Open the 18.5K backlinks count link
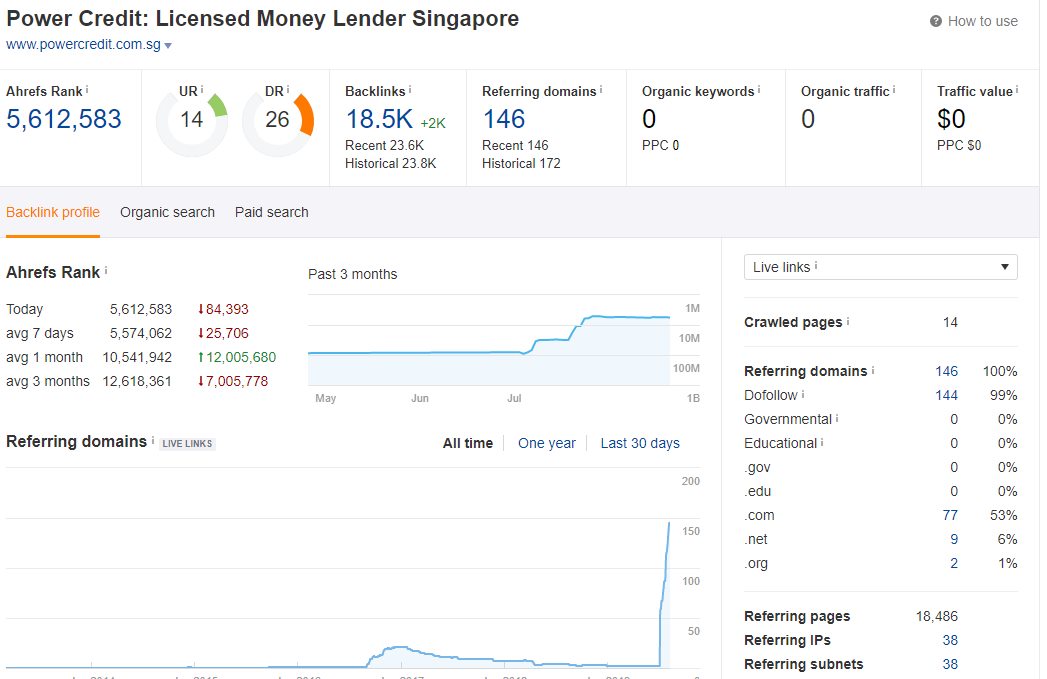The image size is (1047, 679). (379, 119)
